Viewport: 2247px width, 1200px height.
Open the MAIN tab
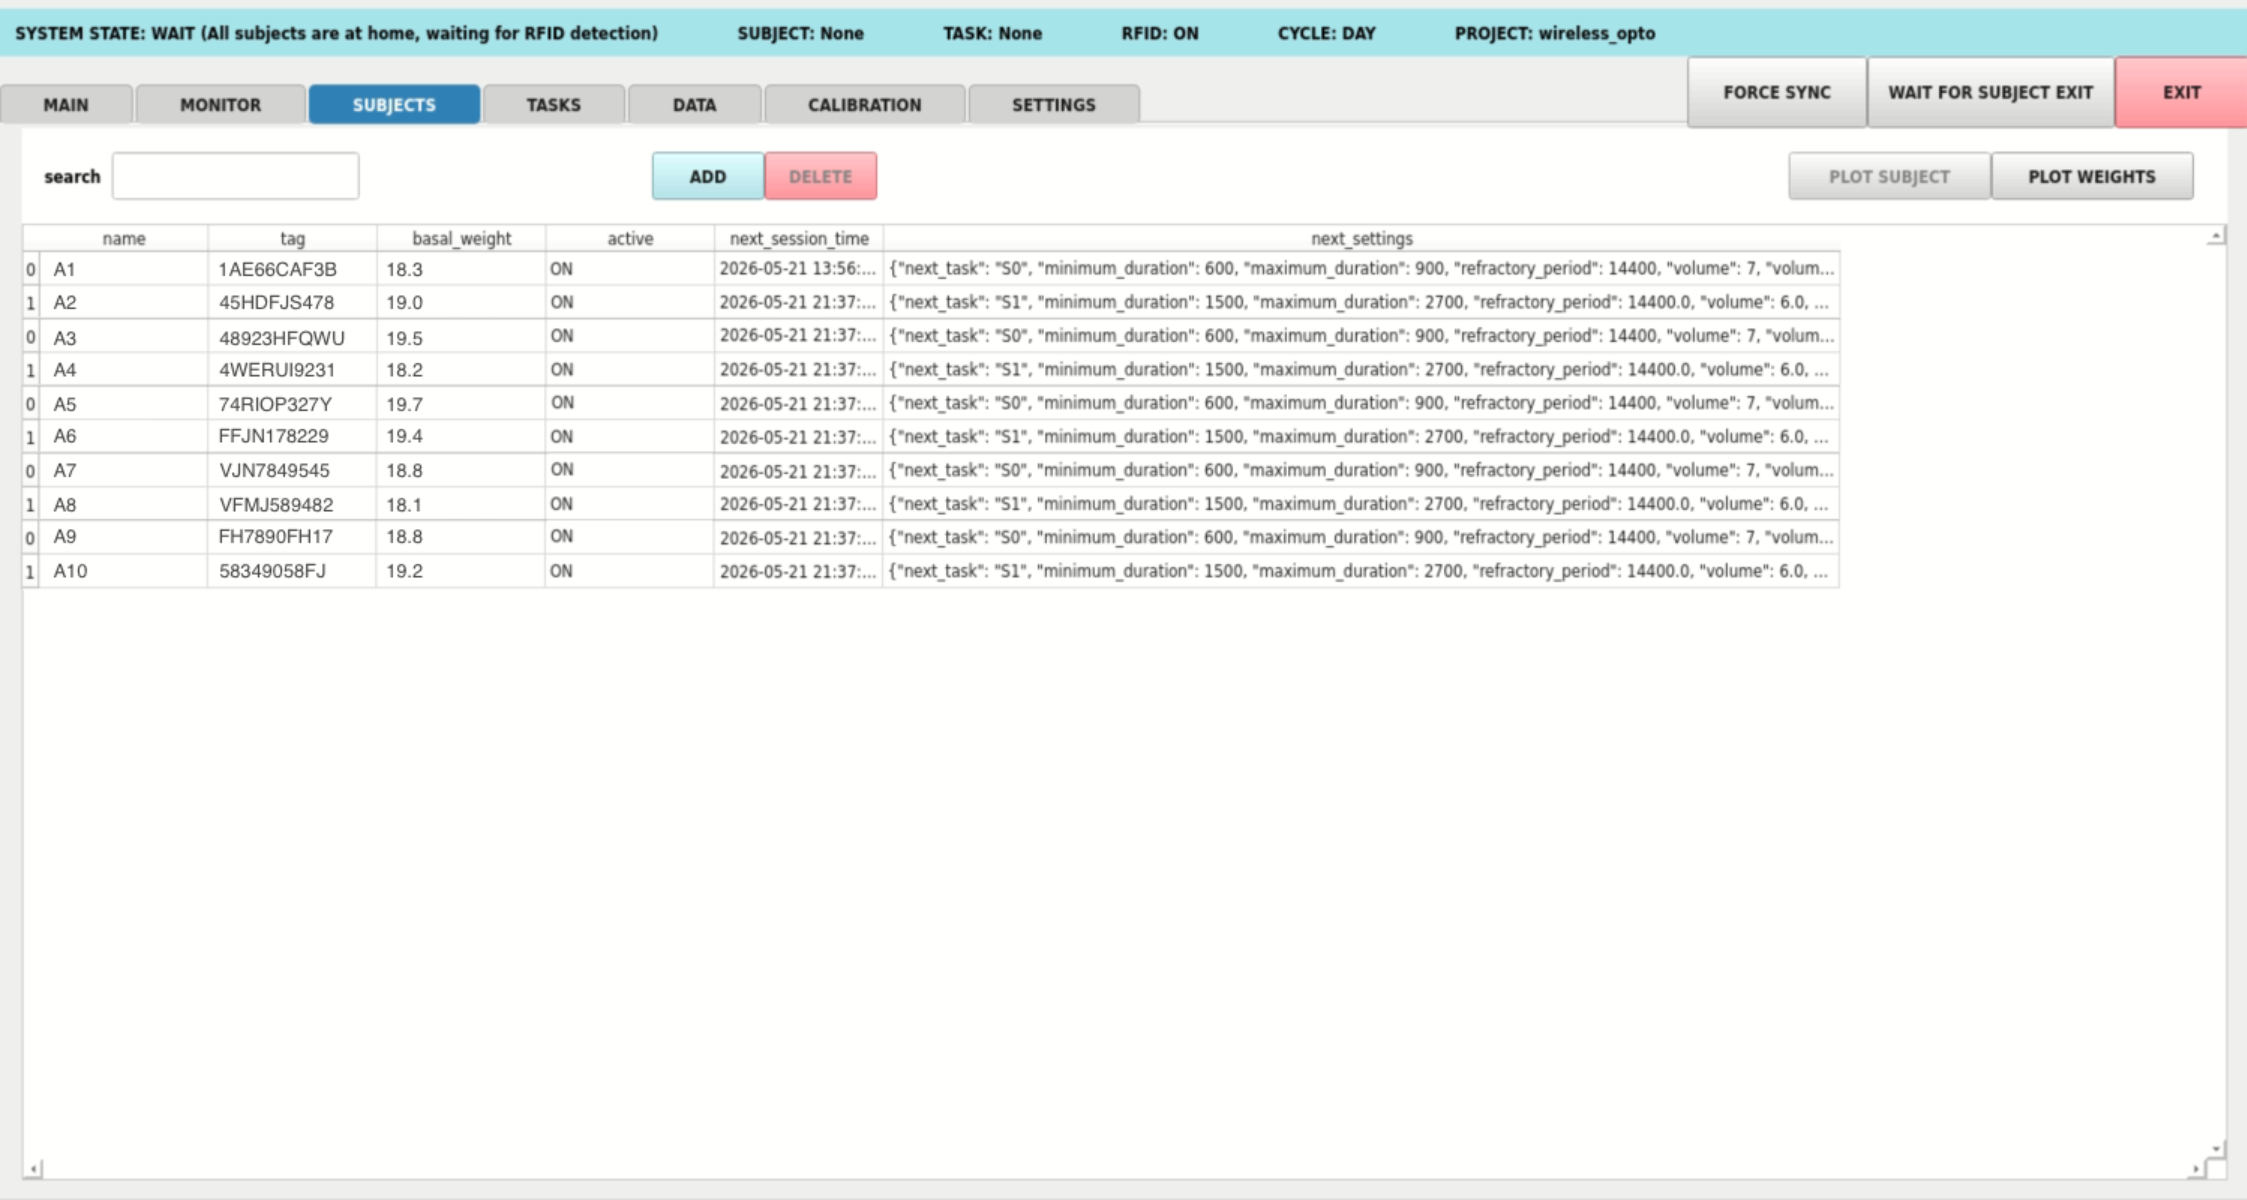[x=66, y=104]
